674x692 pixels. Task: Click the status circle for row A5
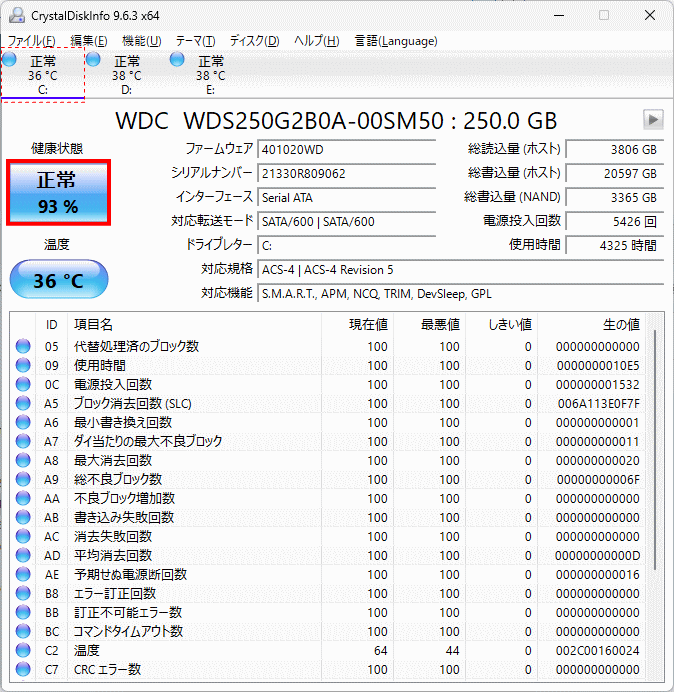tap(23, 403)
